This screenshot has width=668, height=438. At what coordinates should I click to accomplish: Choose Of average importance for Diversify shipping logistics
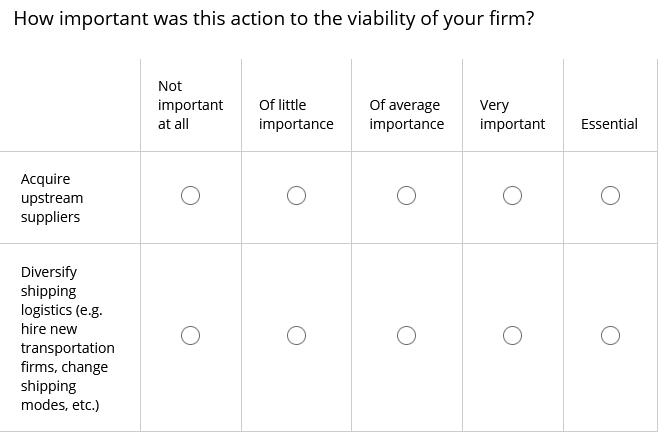click(406, 335)
